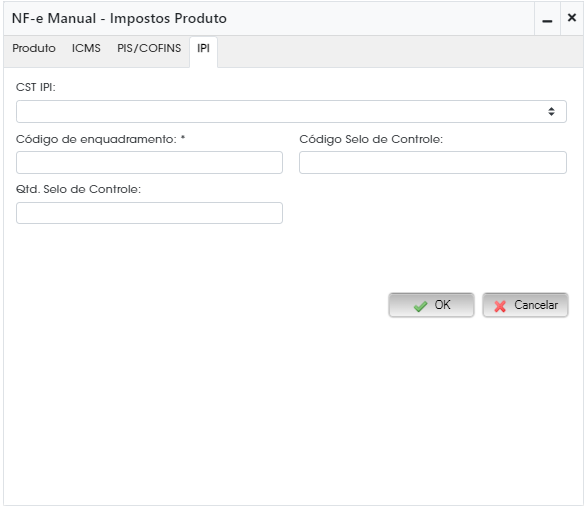
Task: Open the ICMS tab
Action: (86, 48)
